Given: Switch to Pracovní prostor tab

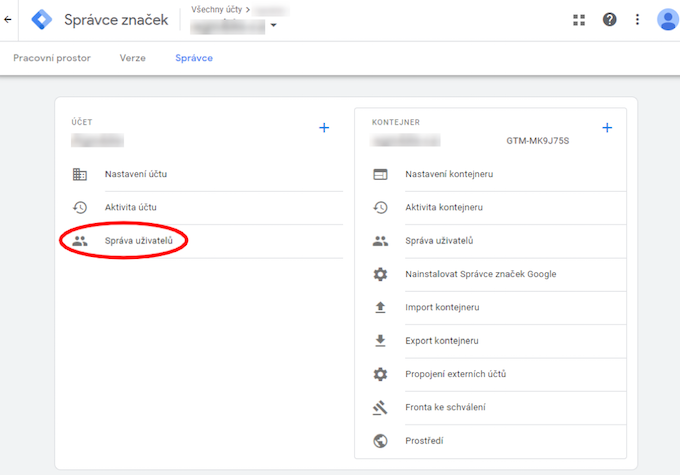Looking at the screenshot, I should click(52, 58).
